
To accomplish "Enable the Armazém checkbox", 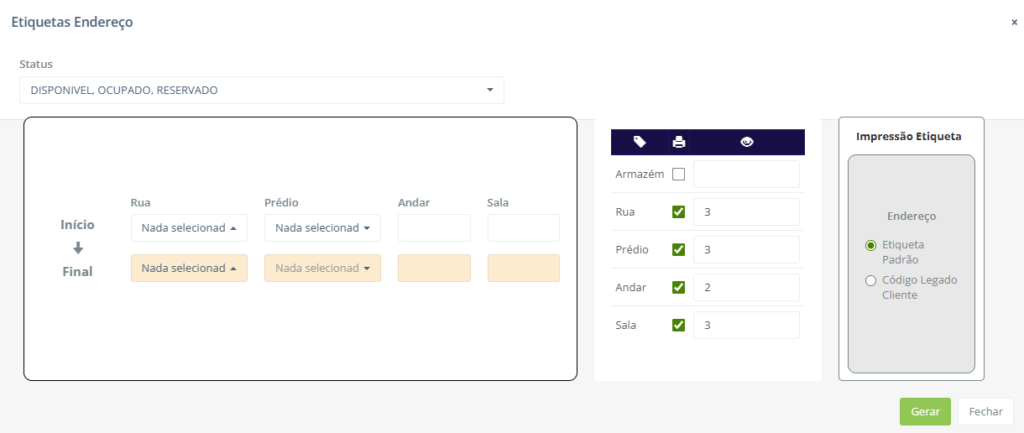I will coord(679,174).
